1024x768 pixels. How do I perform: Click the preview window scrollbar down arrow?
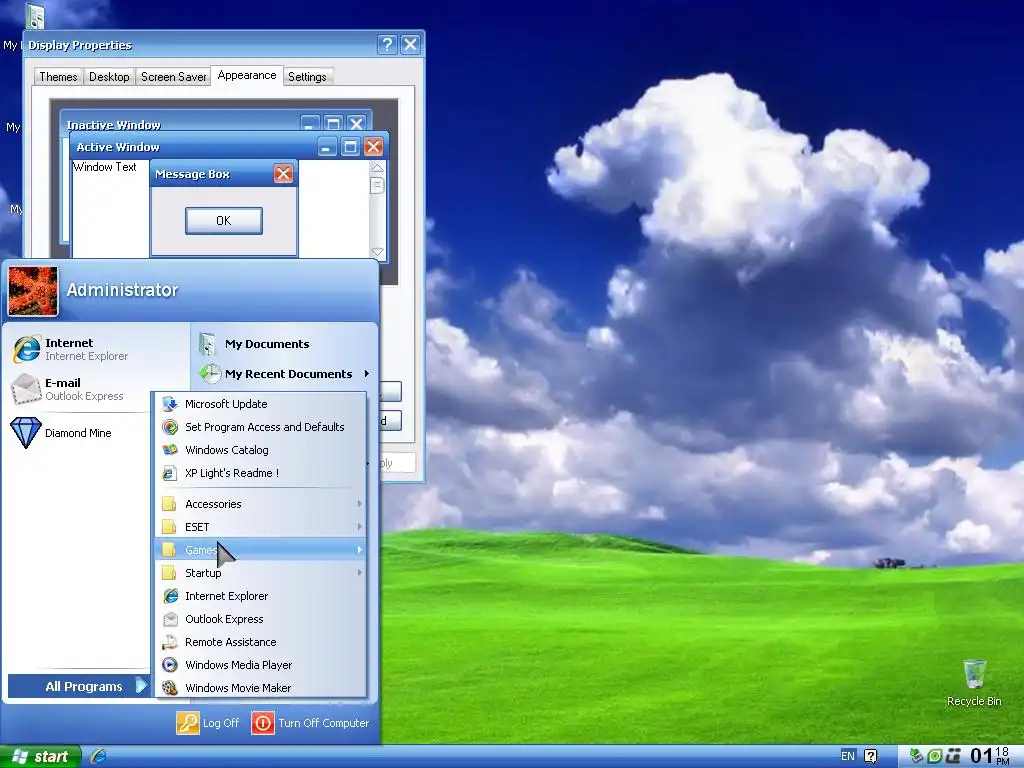coord(377,252)
